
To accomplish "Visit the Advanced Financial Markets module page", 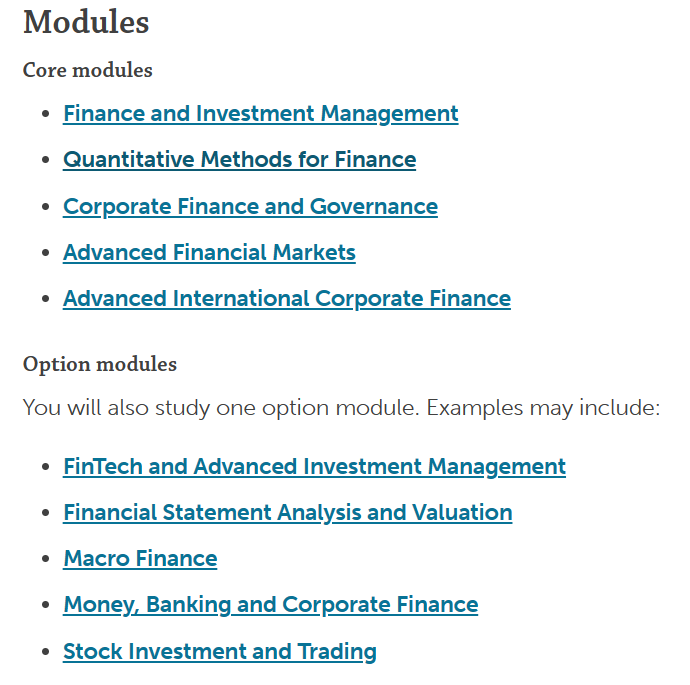I will click(x=209, y=253).
